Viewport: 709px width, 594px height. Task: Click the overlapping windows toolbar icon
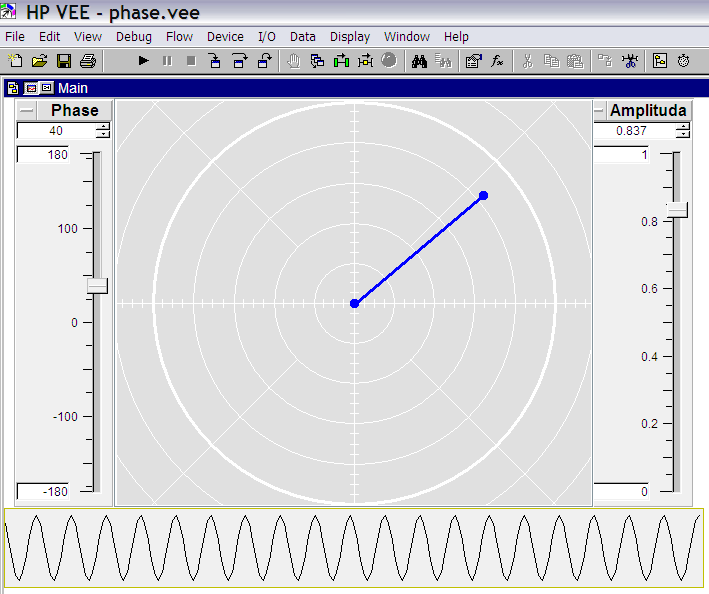(317, 61)
